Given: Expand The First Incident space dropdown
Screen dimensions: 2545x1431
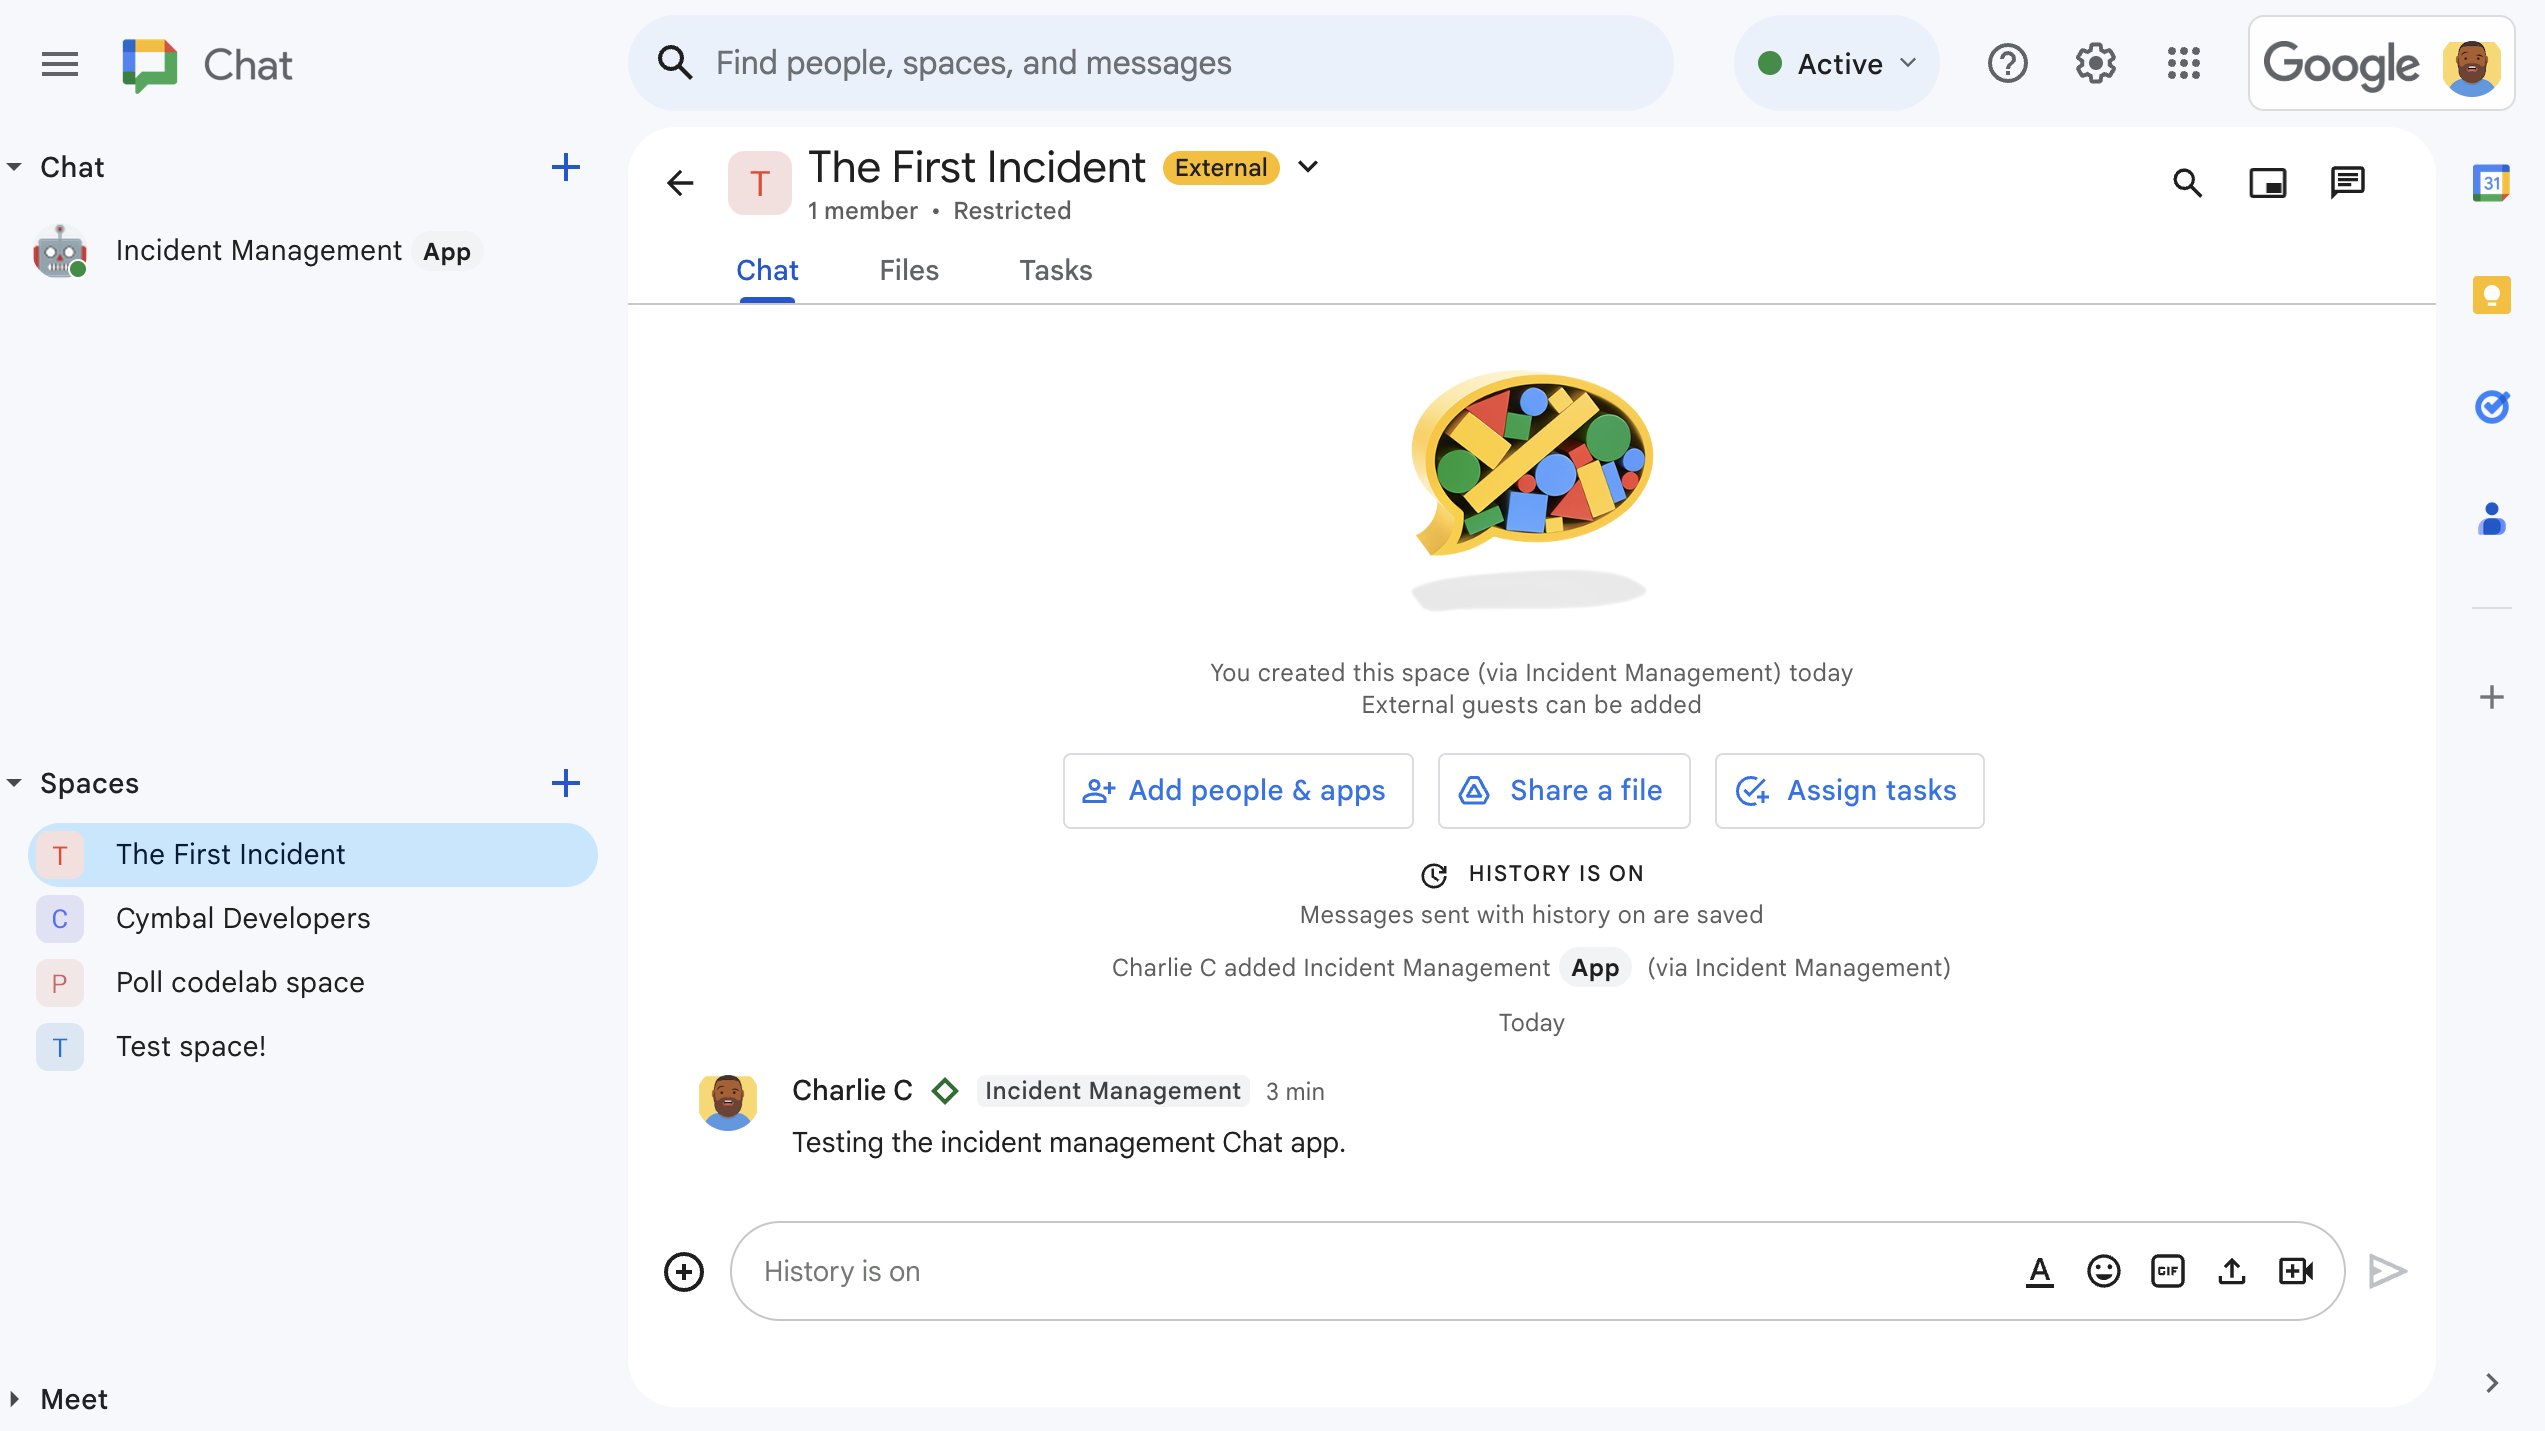Looking at the screenshot, I should [x=1313, y=168].
